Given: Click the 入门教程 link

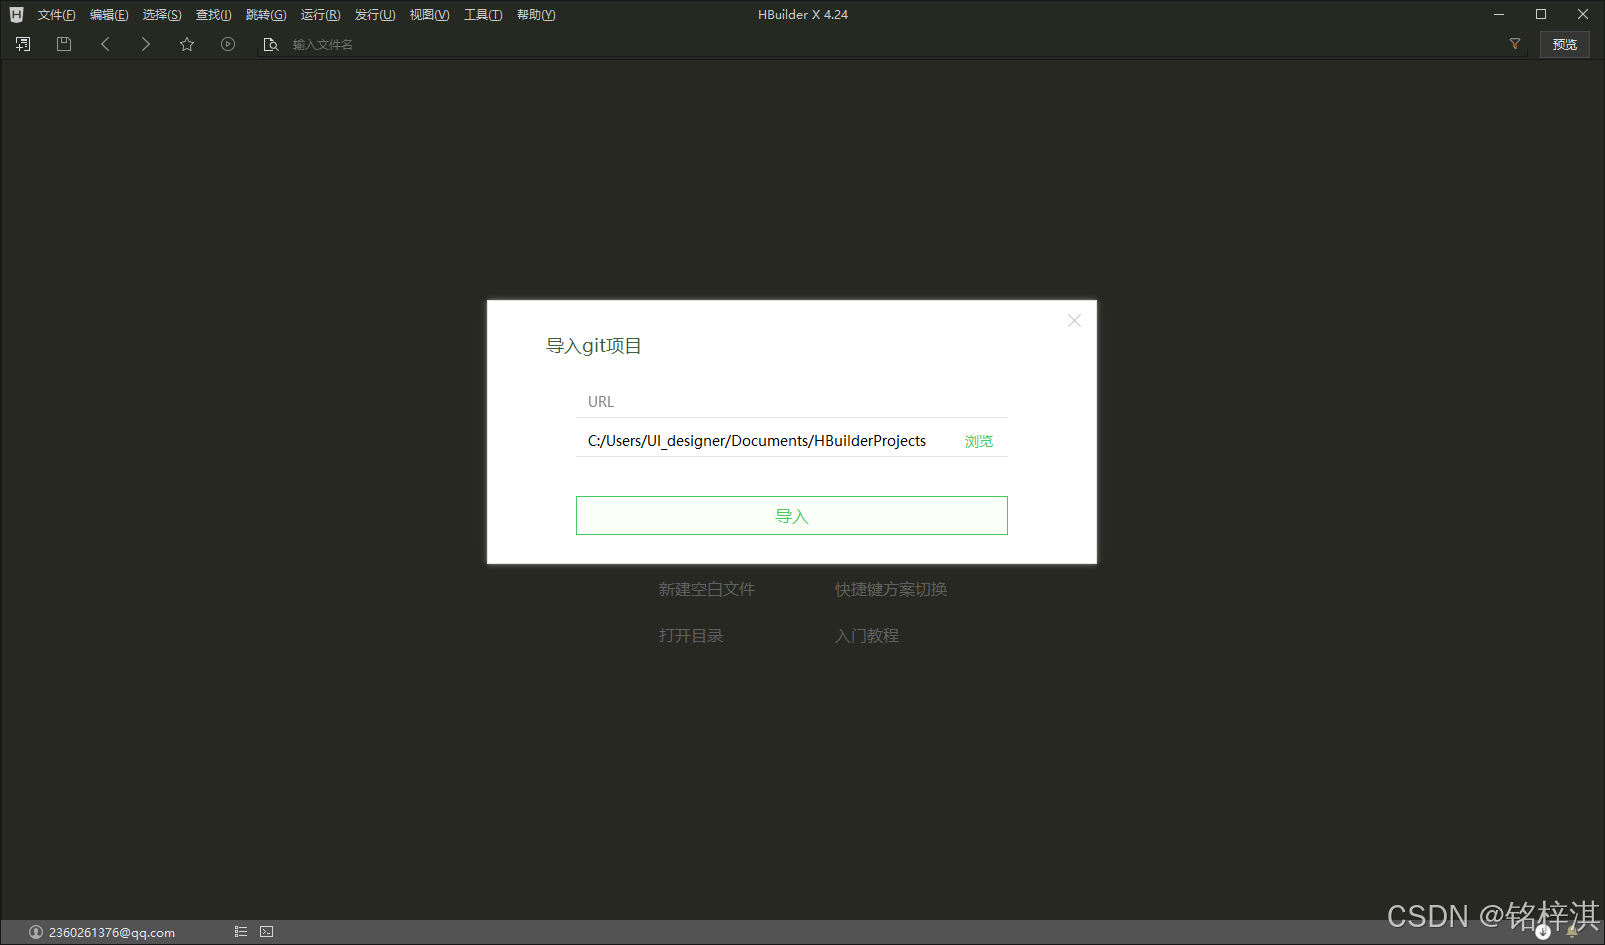Looking at the screenshot, I should (x=867, y=636).
